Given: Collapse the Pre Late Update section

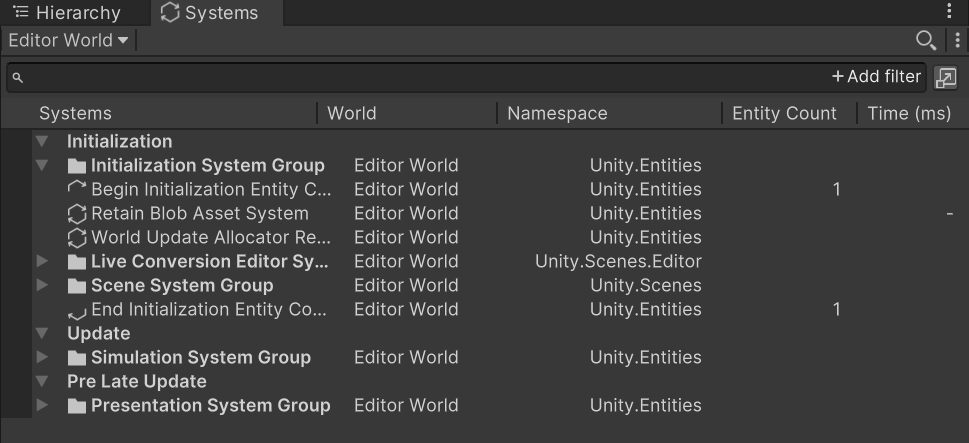Looking at the screenshot, I should [x=42, y=381].
